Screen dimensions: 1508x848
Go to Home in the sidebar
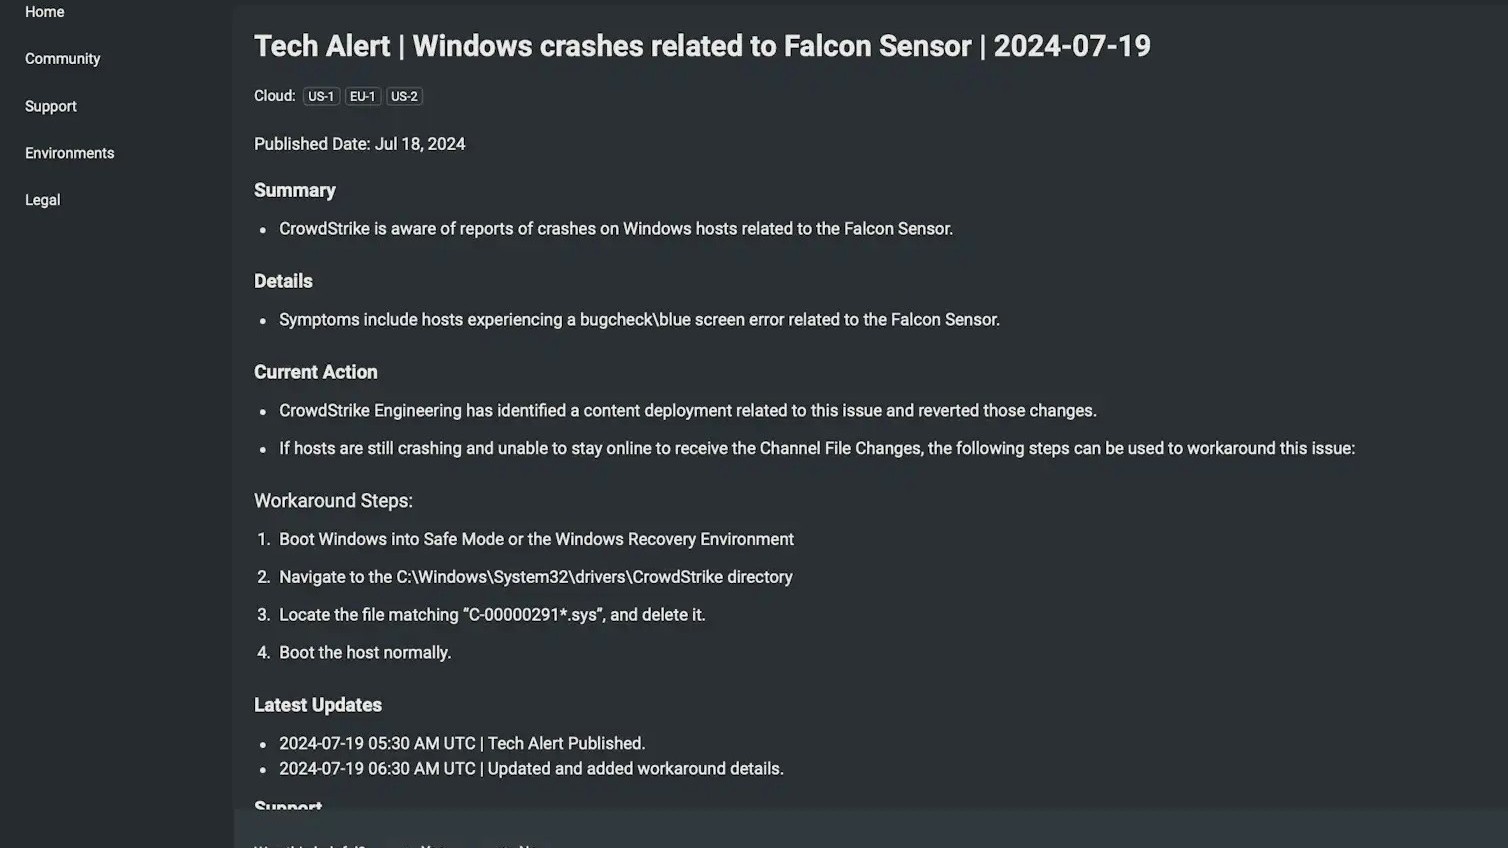tap(44, 12)
